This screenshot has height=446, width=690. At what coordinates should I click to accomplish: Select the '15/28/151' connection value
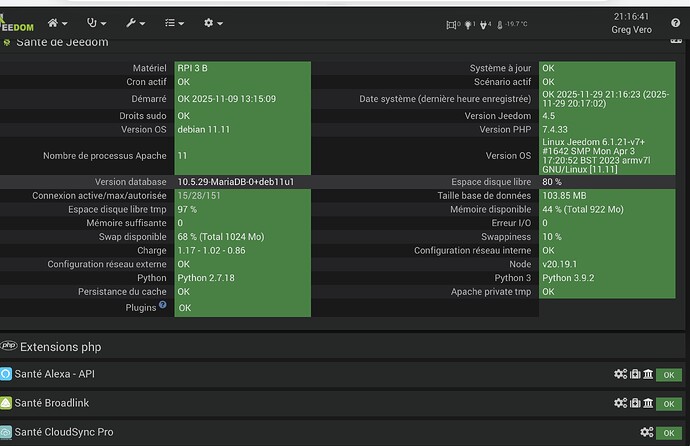point(199,196)
